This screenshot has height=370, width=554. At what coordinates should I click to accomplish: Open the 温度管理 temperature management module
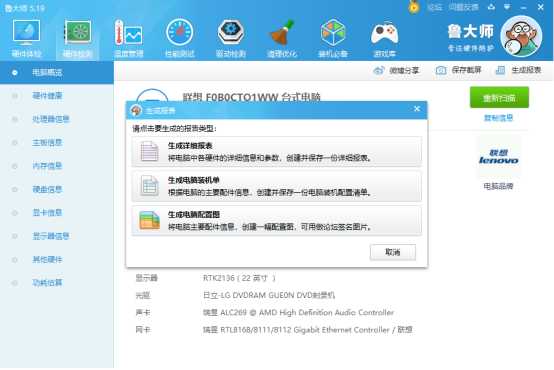[x=129, y=38]
